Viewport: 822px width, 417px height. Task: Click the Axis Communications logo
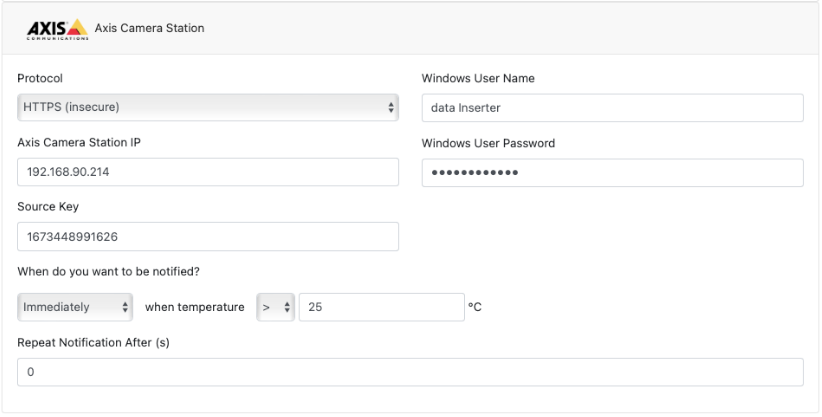[x=57, y=29]
